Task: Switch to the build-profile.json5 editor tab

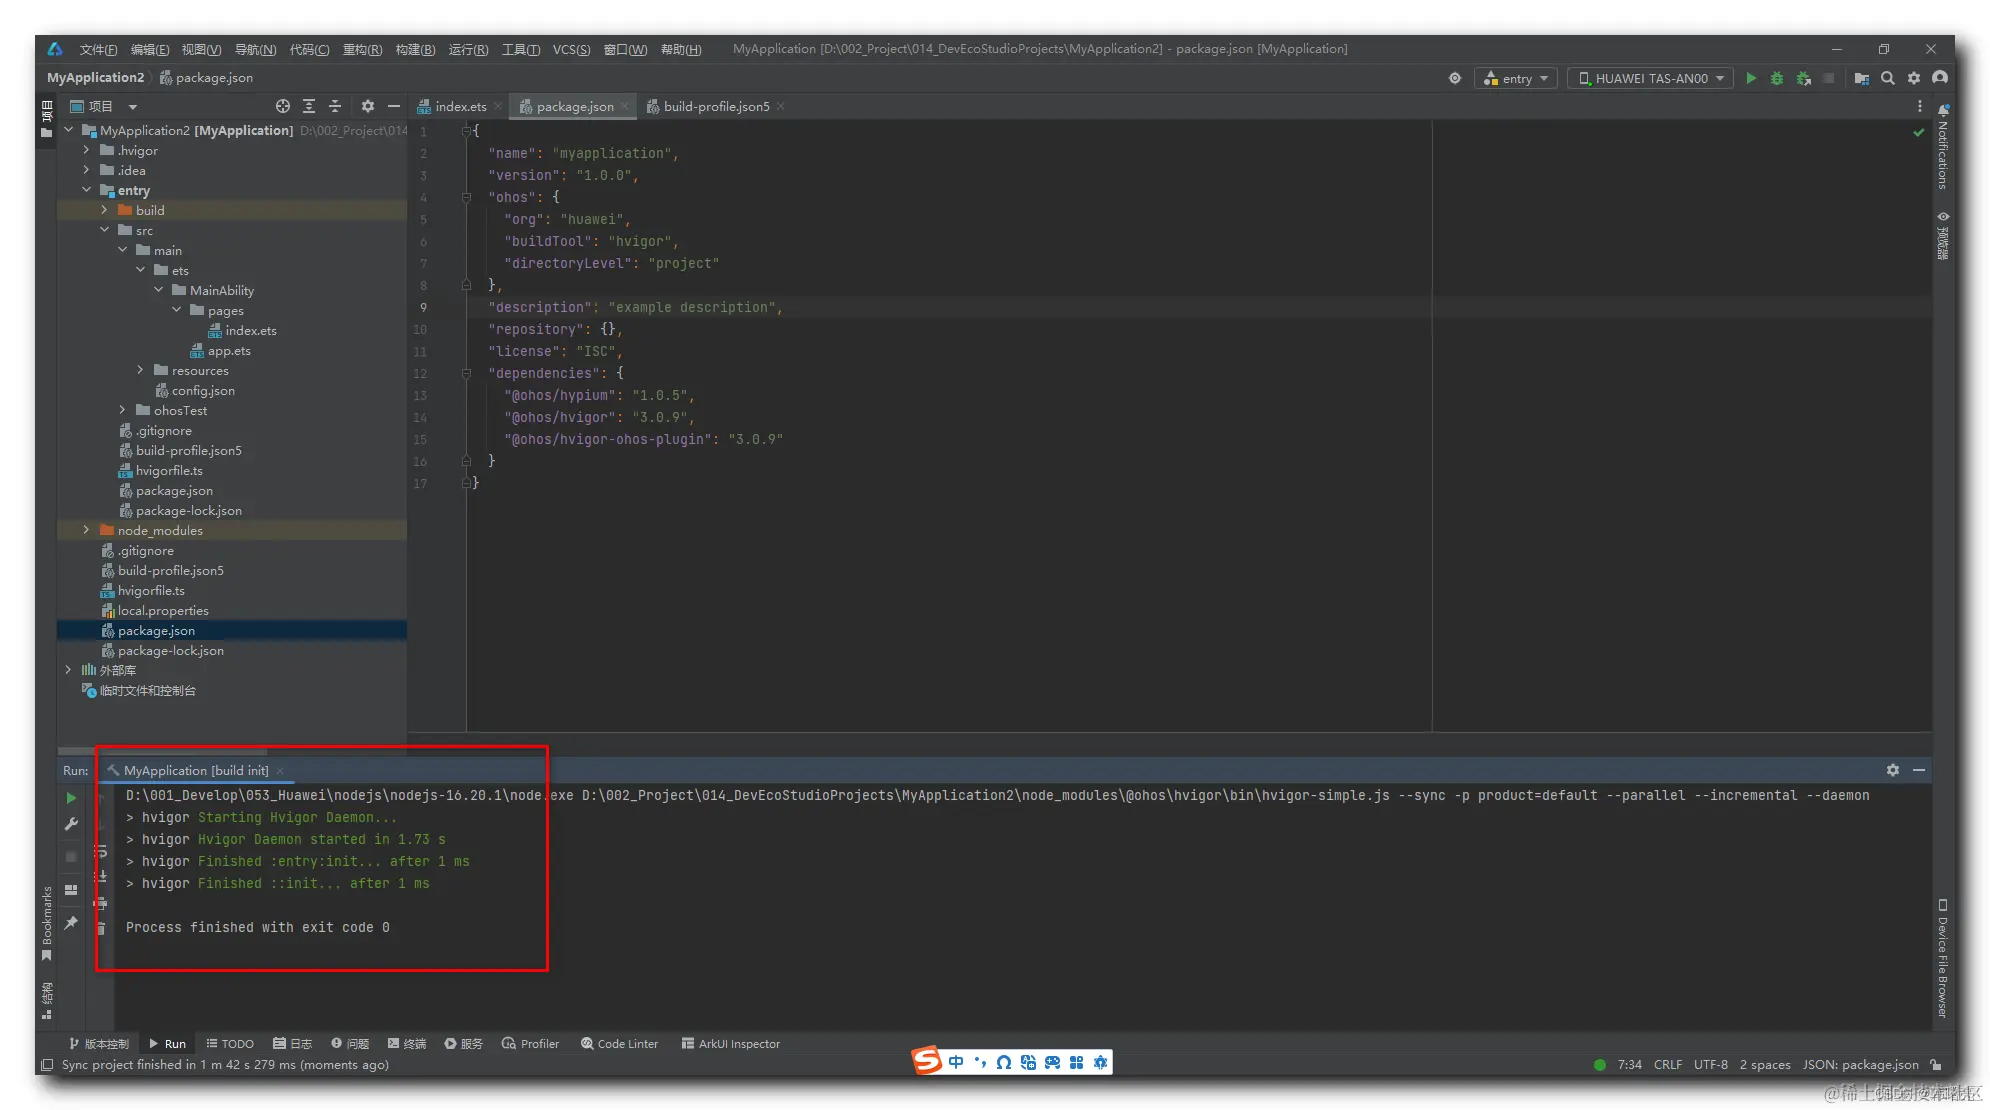Action: tap(716, 106)
